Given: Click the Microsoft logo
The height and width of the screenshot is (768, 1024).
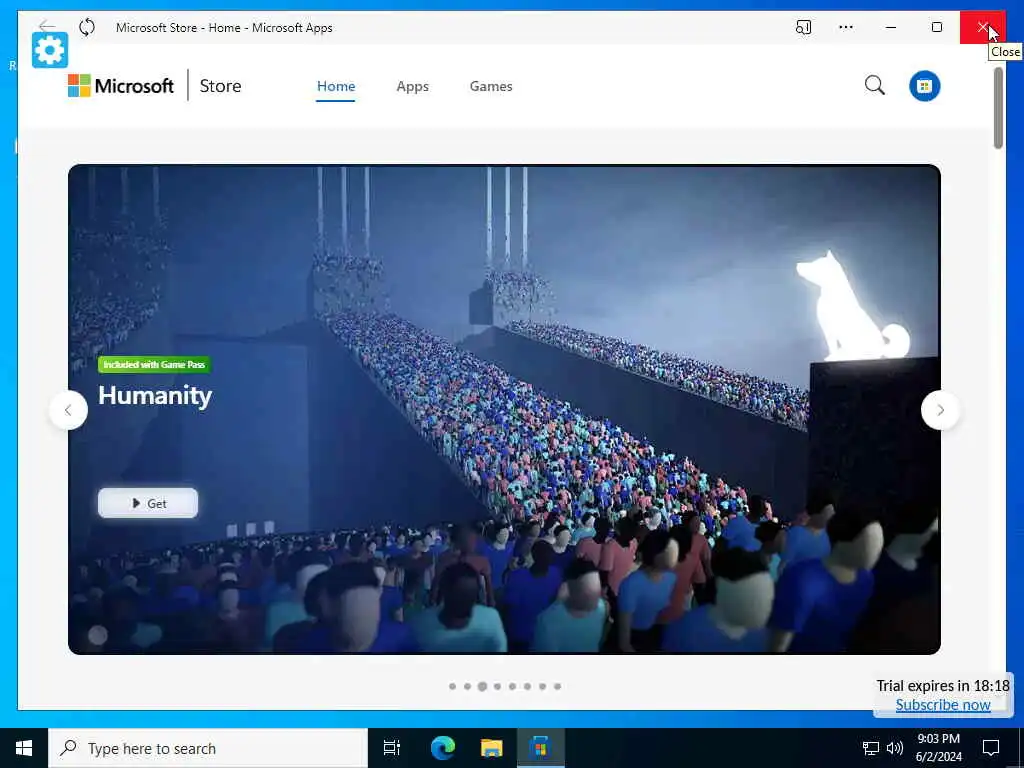Looking at the screenshot, I should click(121, 86).
